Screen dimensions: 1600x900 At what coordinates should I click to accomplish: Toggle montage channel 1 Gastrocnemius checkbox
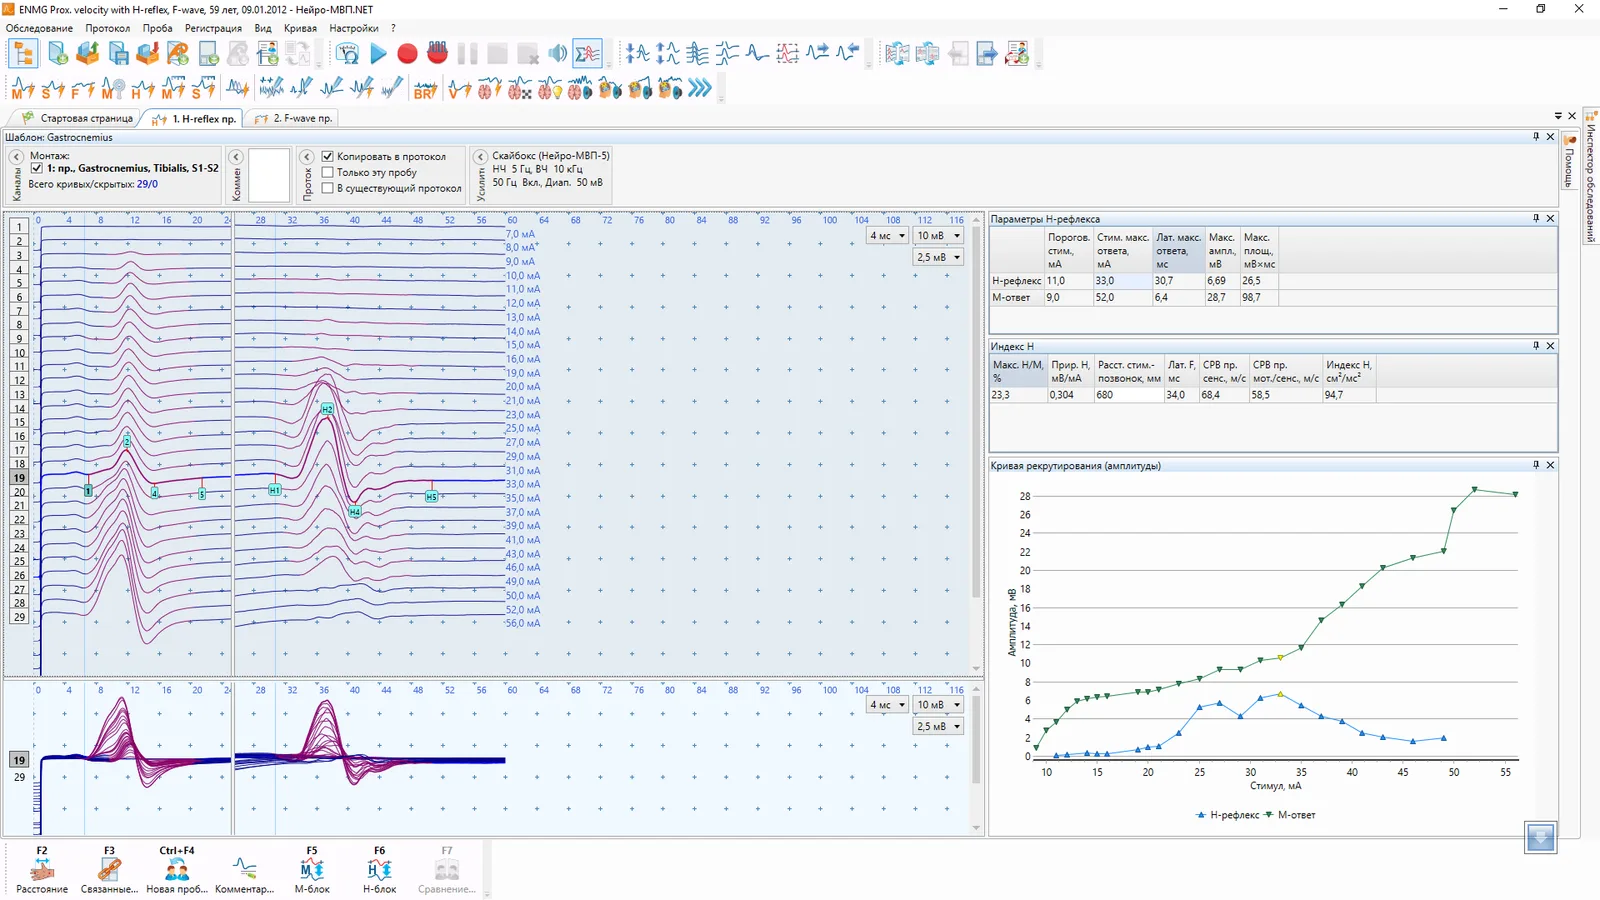point(37,169)
